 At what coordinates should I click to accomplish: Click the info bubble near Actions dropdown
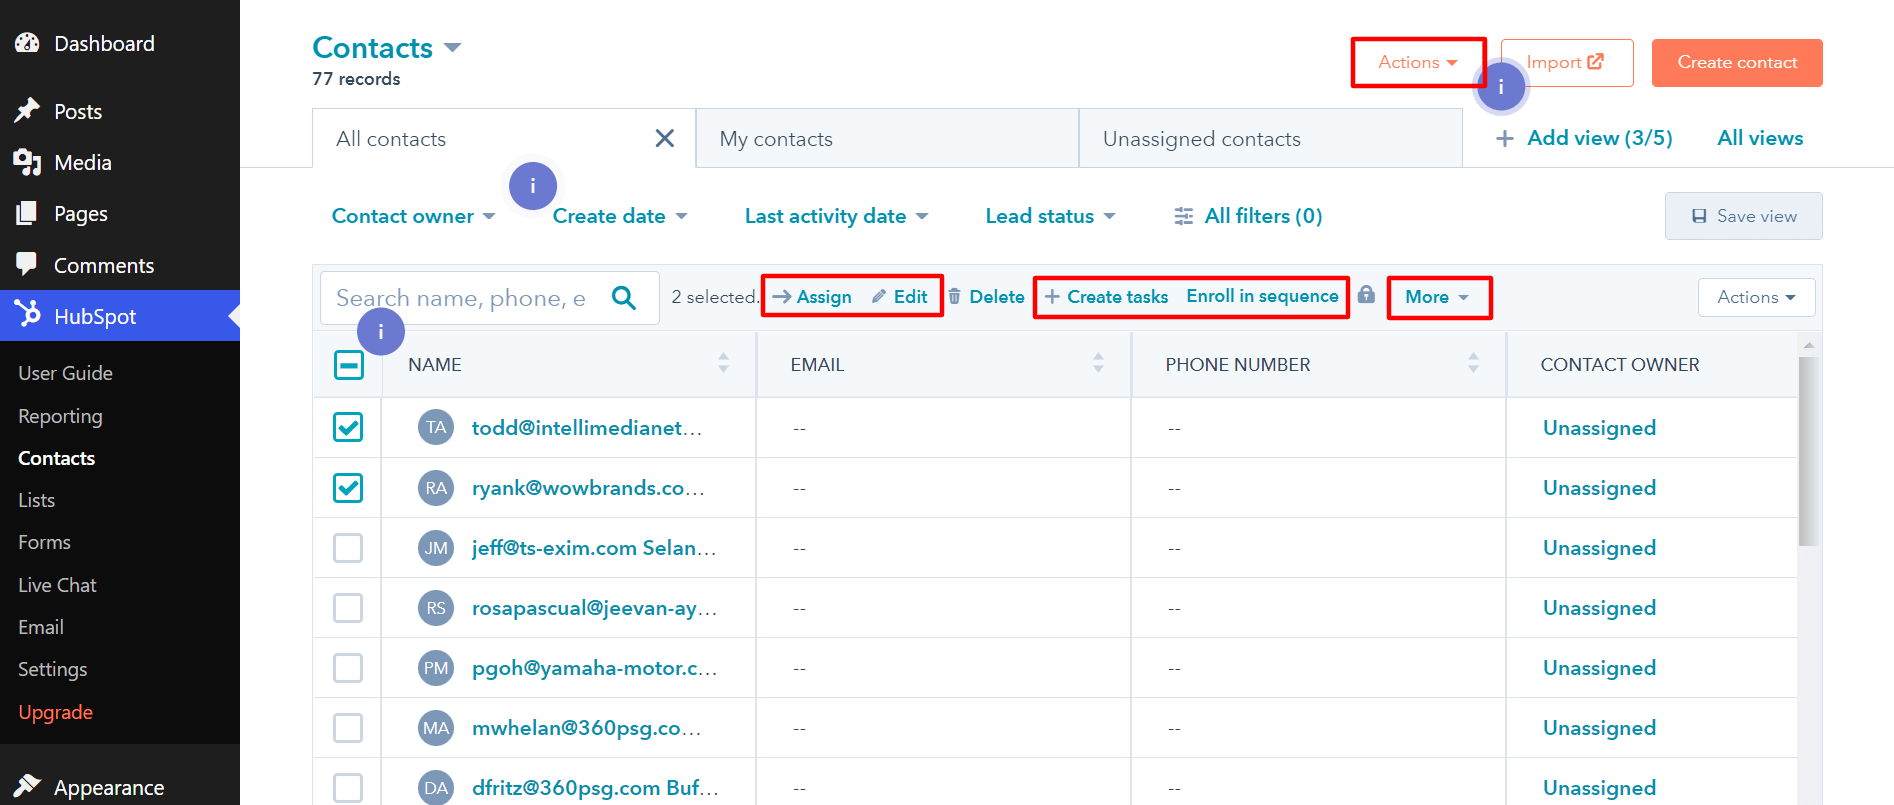[x=1501, y=87]
